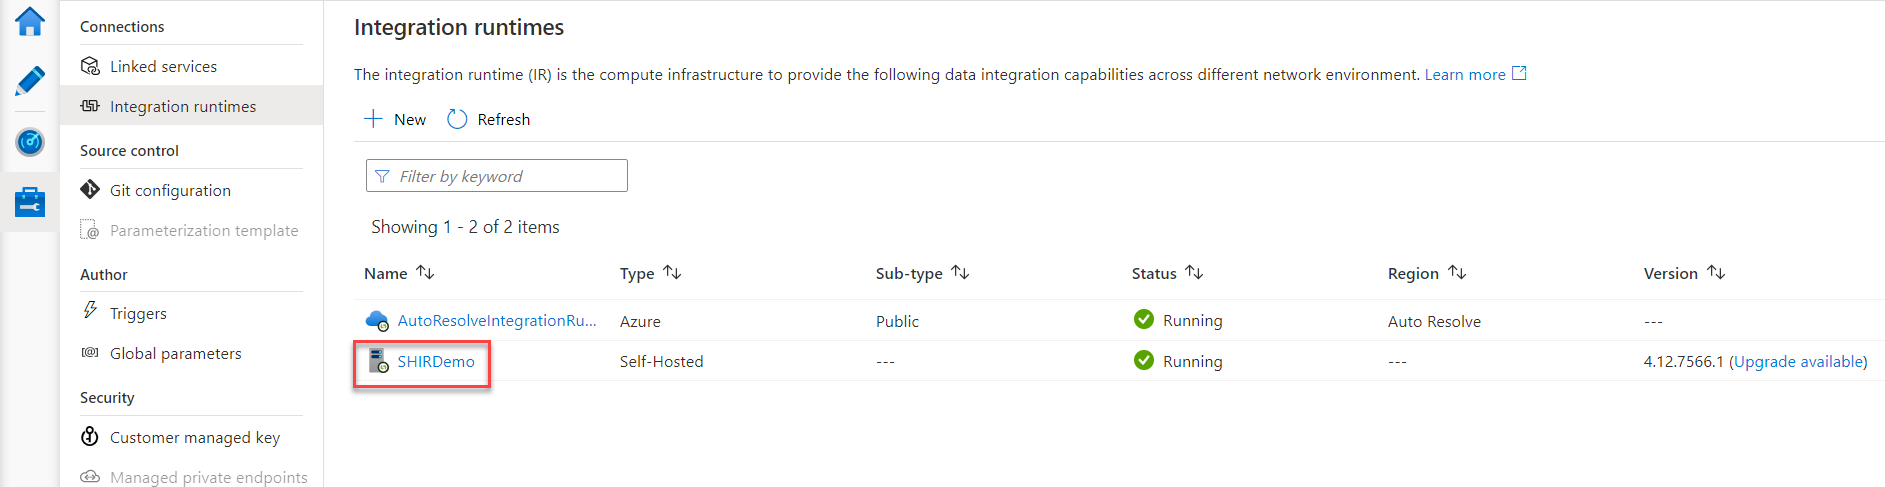Open the Monitor gauge icon

pos(30,142)
